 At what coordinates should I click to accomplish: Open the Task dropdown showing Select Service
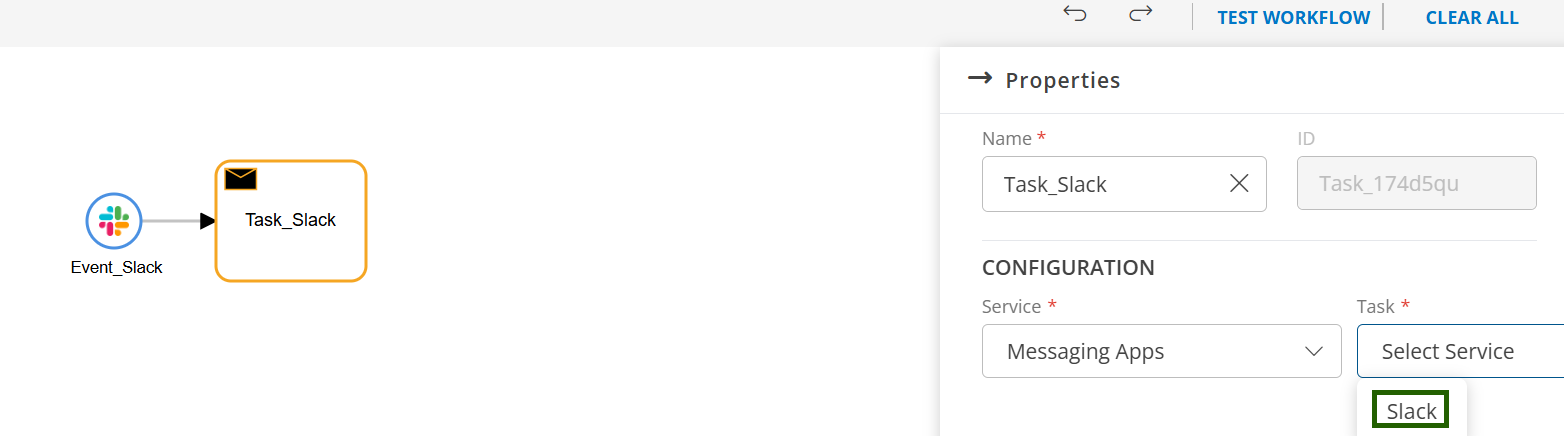1458,352
